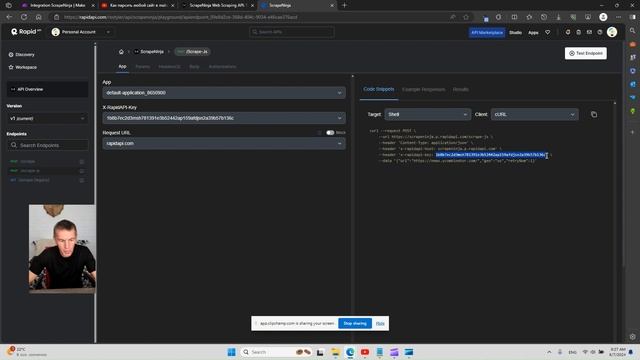Screen dimensions: 640x360
Task: Add the page to favorites with the star icon
Action: pyautogui.click(x=466, y=17)
